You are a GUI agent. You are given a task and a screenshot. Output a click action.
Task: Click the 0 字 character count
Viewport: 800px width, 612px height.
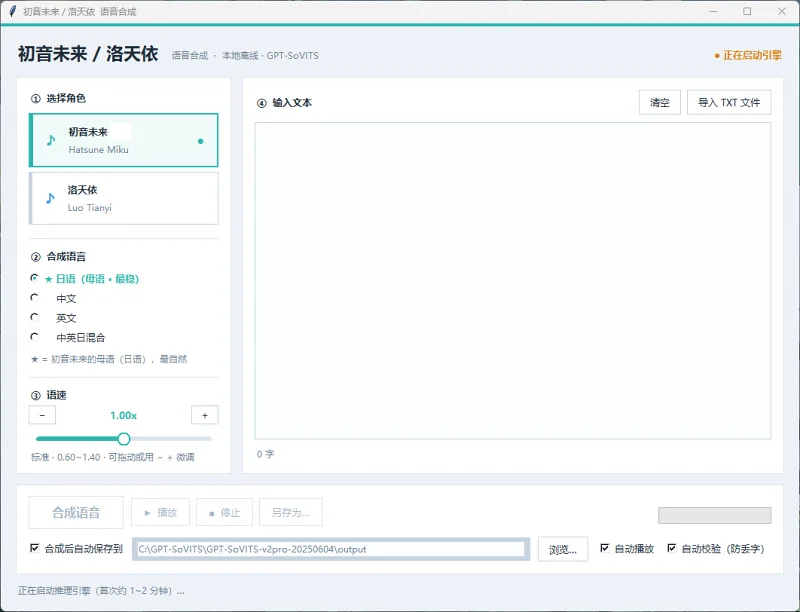pos(265,454)
